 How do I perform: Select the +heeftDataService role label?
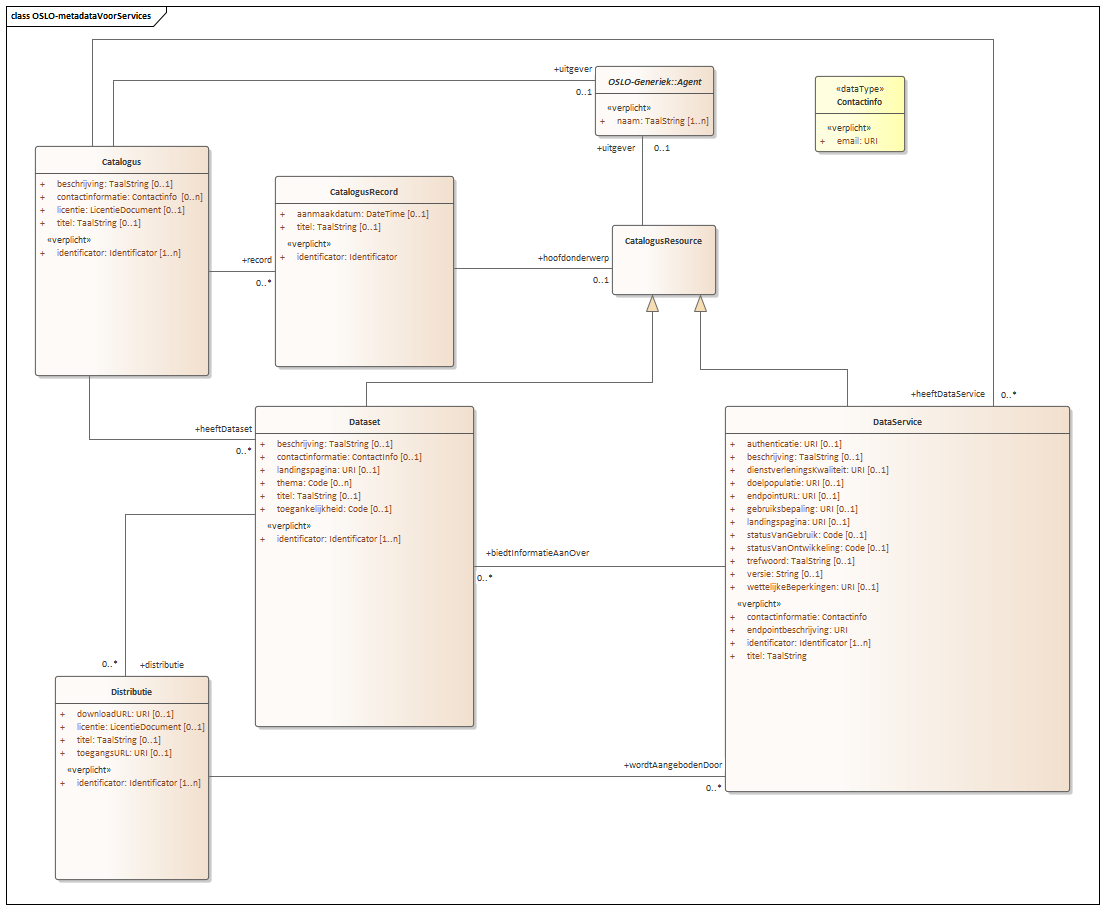[948, 394]
